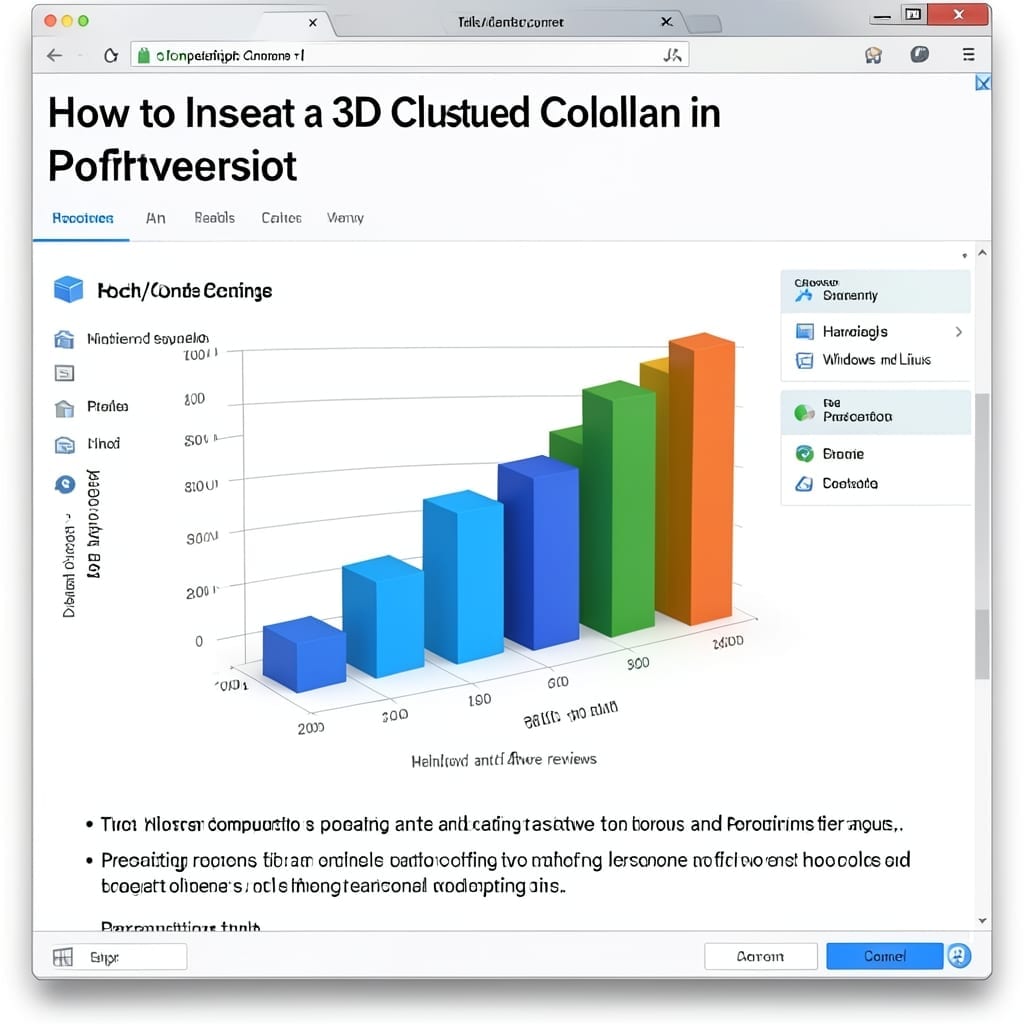Open the browser hamburger menu

click(968, 55)
